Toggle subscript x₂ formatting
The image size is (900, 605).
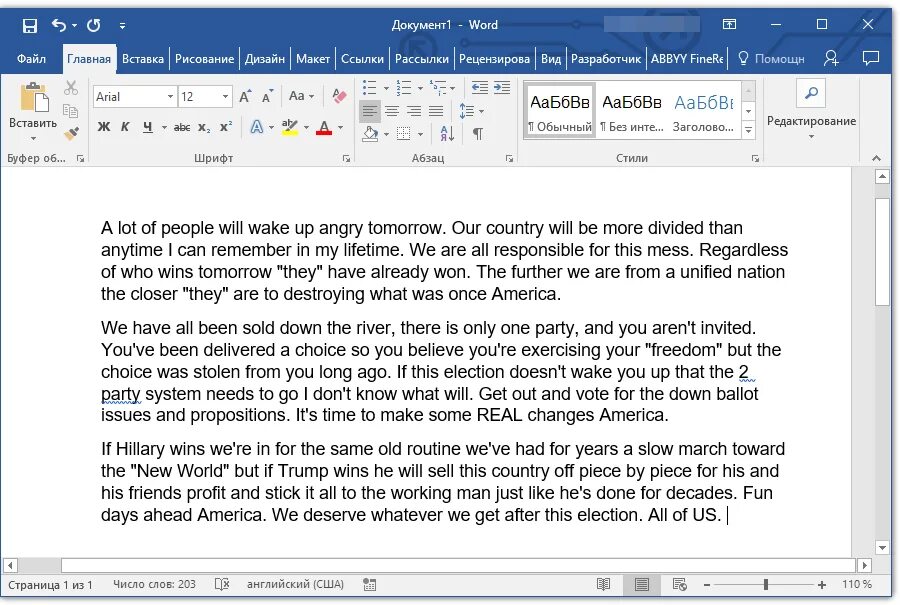[204, 127]
